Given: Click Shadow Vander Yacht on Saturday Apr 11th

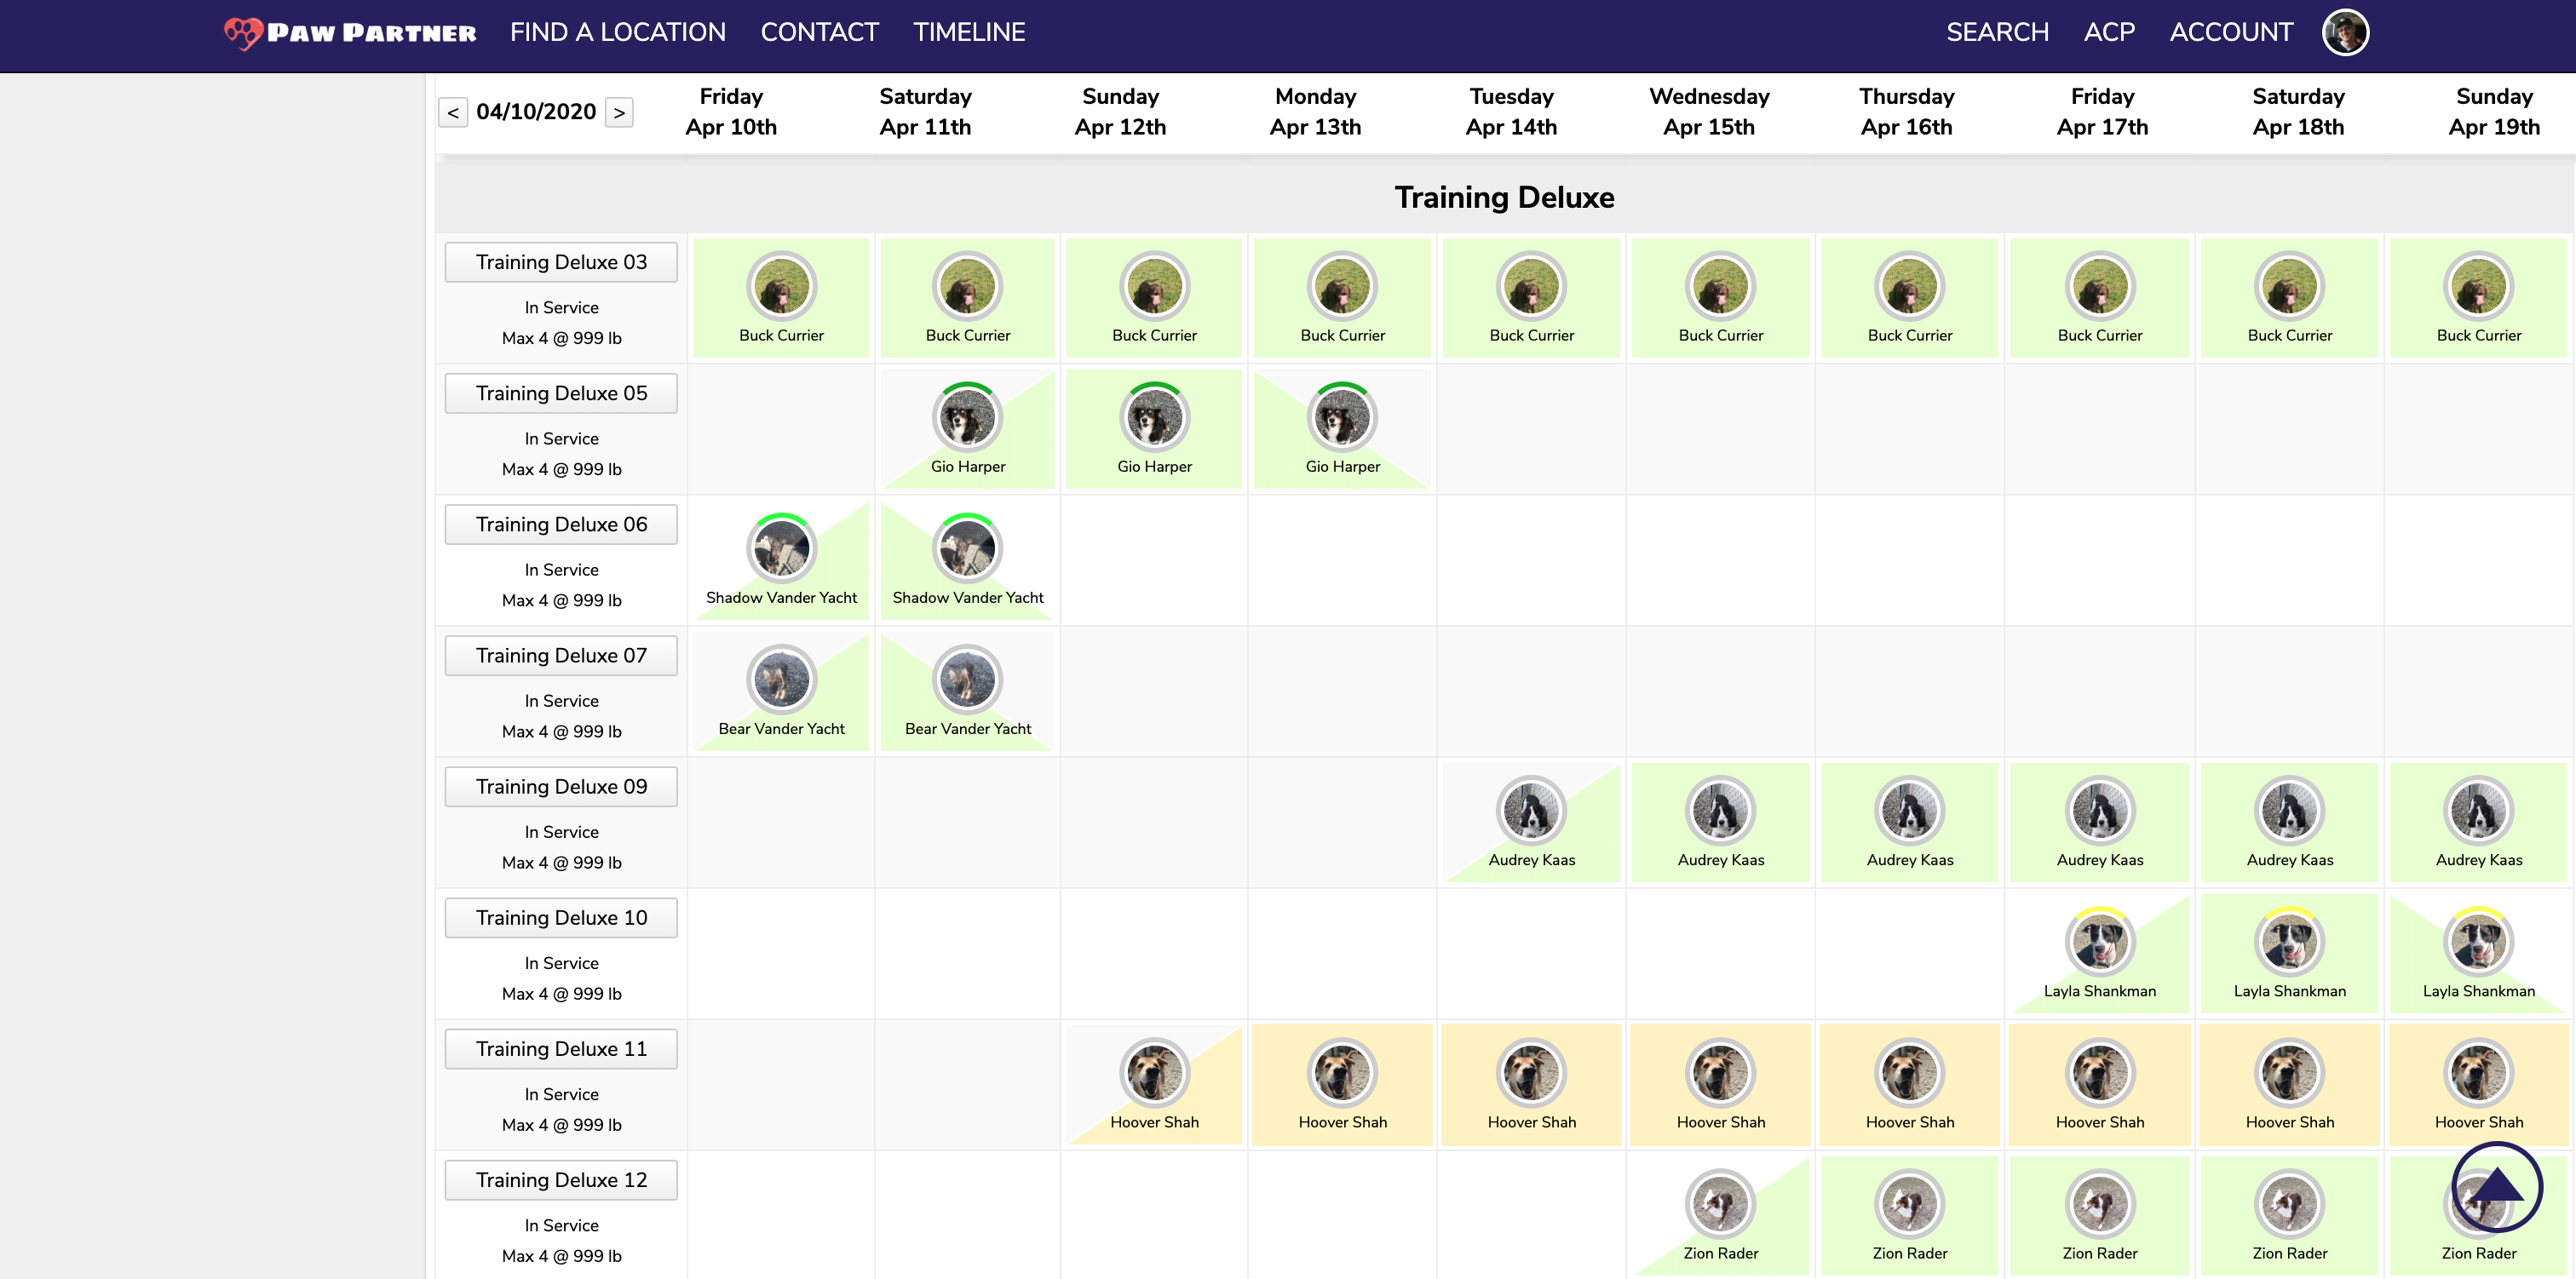Looking at the screenshot, I should click(x=967, y=549).
